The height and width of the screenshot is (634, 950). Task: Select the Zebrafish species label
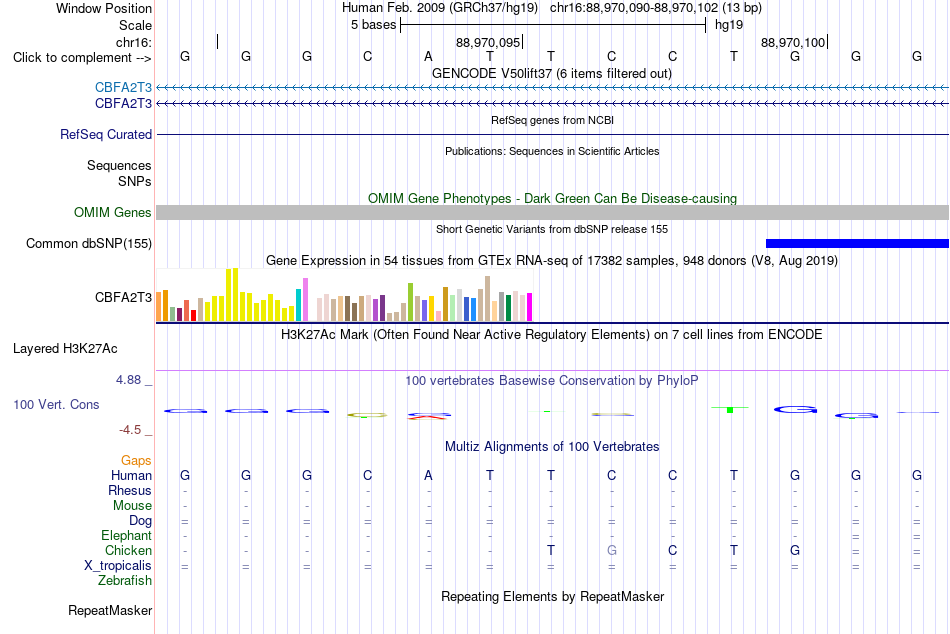tap(125, 581)
